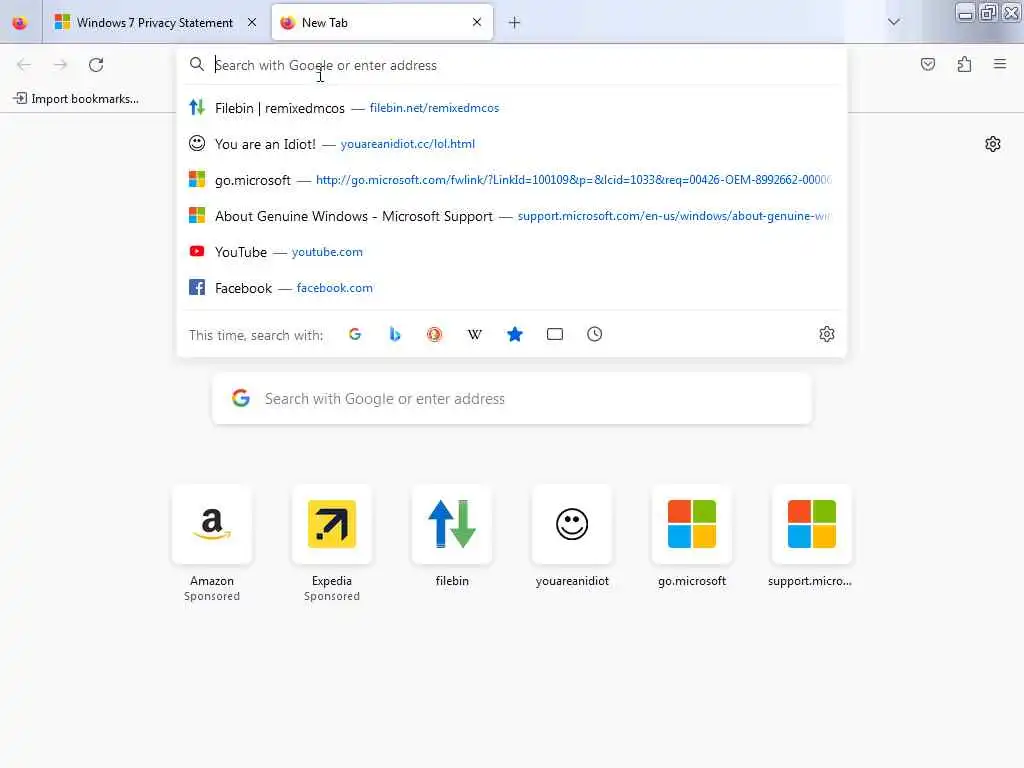Screen dimensions: 1024x768
Task: Click the YouTube favicon in suggestions
Action: [197, 251]
